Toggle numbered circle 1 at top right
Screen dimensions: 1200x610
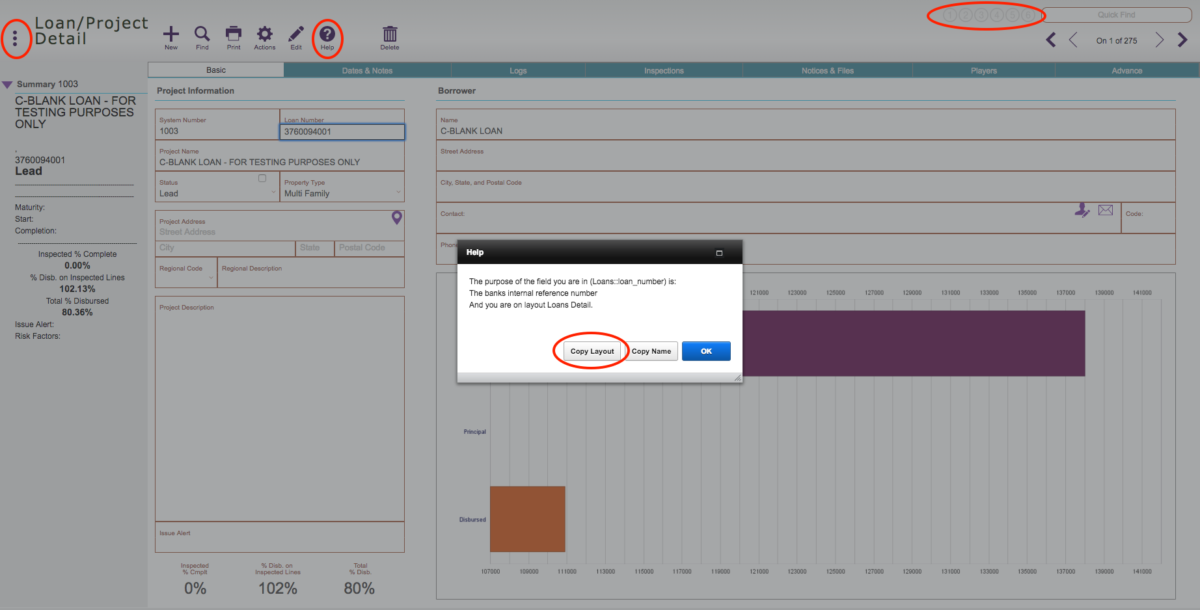click(x=950, y=15)
